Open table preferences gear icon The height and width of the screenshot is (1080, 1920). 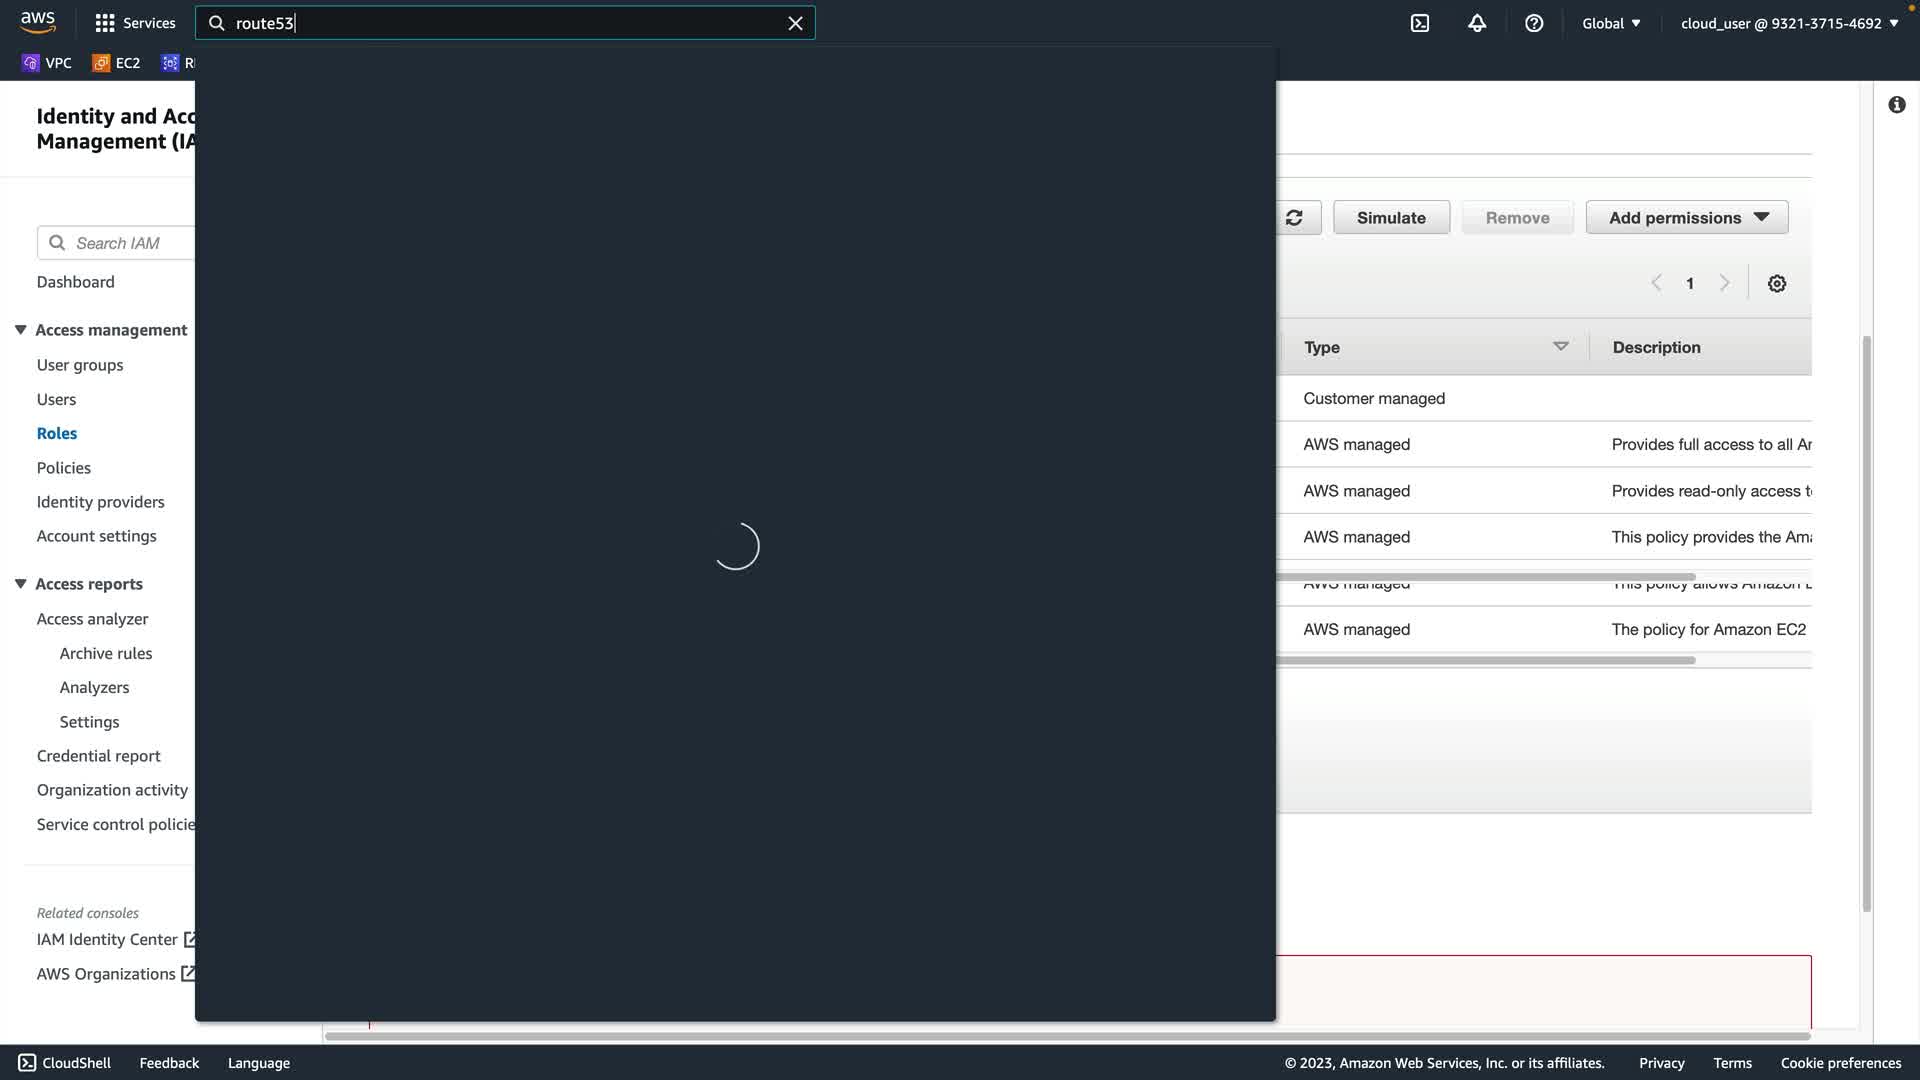tap(1777, 284)
